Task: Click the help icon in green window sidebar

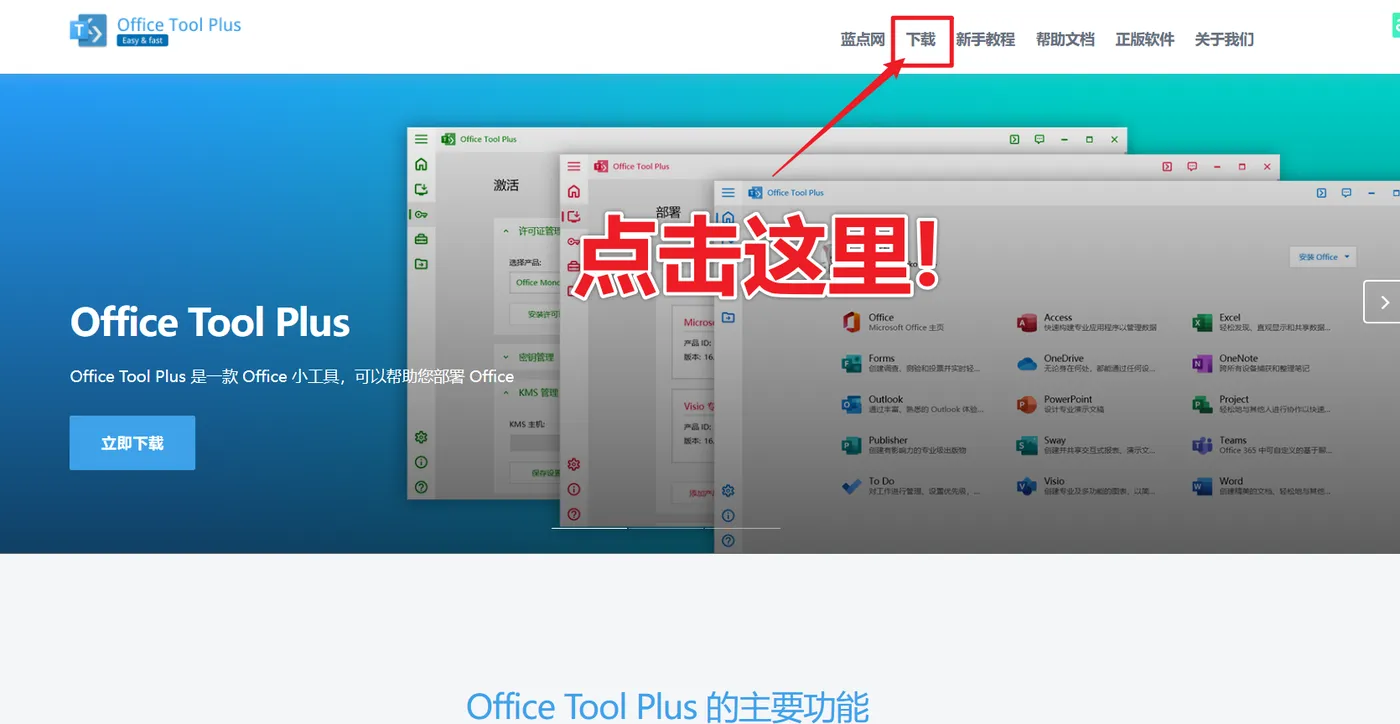Action: [x=421, y=488]
